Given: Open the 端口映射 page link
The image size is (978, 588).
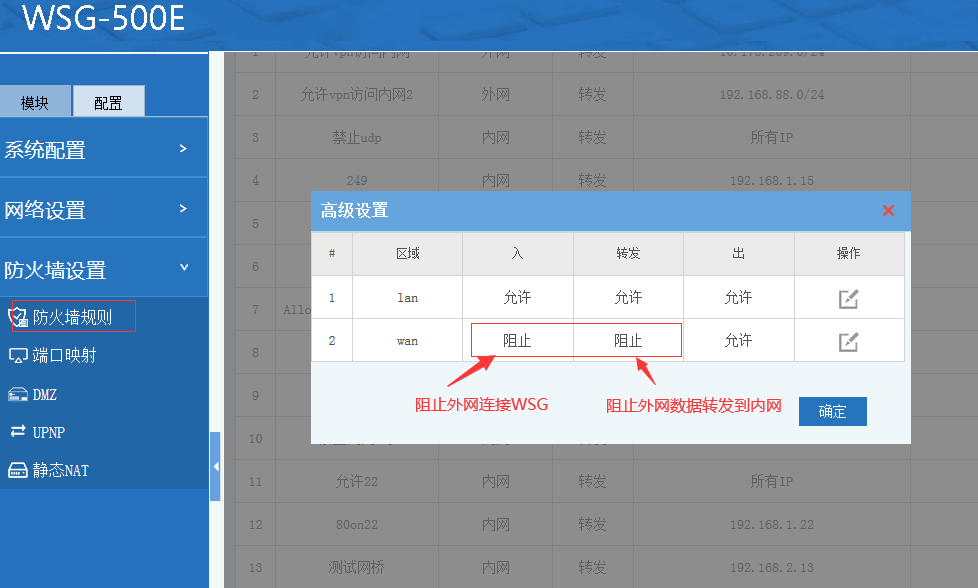Looking at the screenshot, I should 64,356.
